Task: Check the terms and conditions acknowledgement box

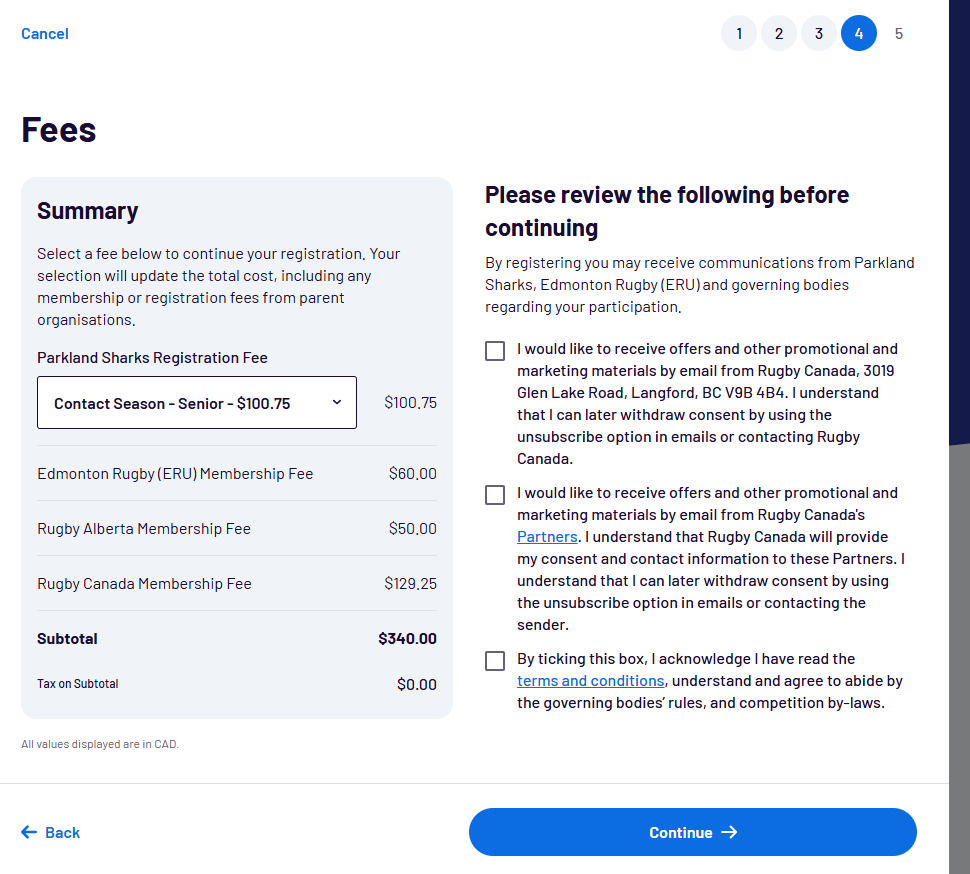Action: tap(495, 661)
